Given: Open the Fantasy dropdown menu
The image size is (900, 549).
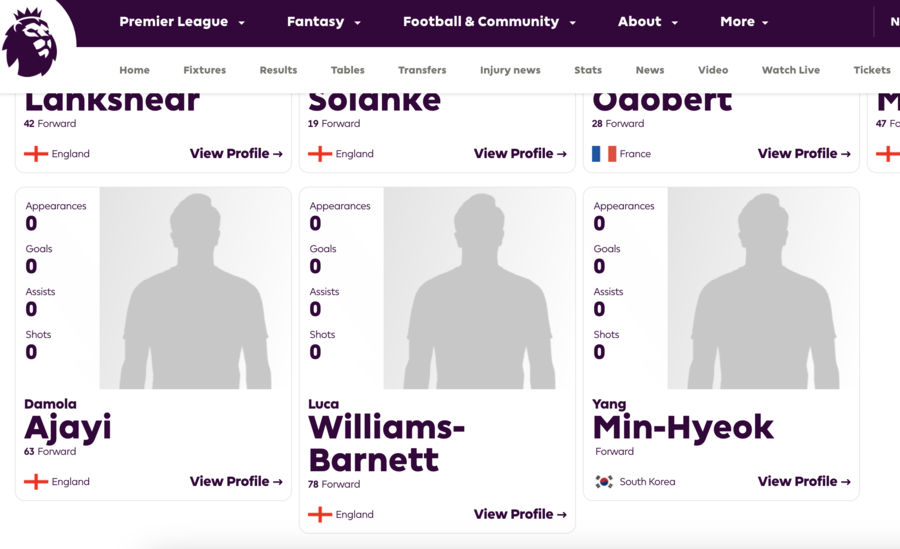Looking at the screenshot, I should [x=324, y=22].
